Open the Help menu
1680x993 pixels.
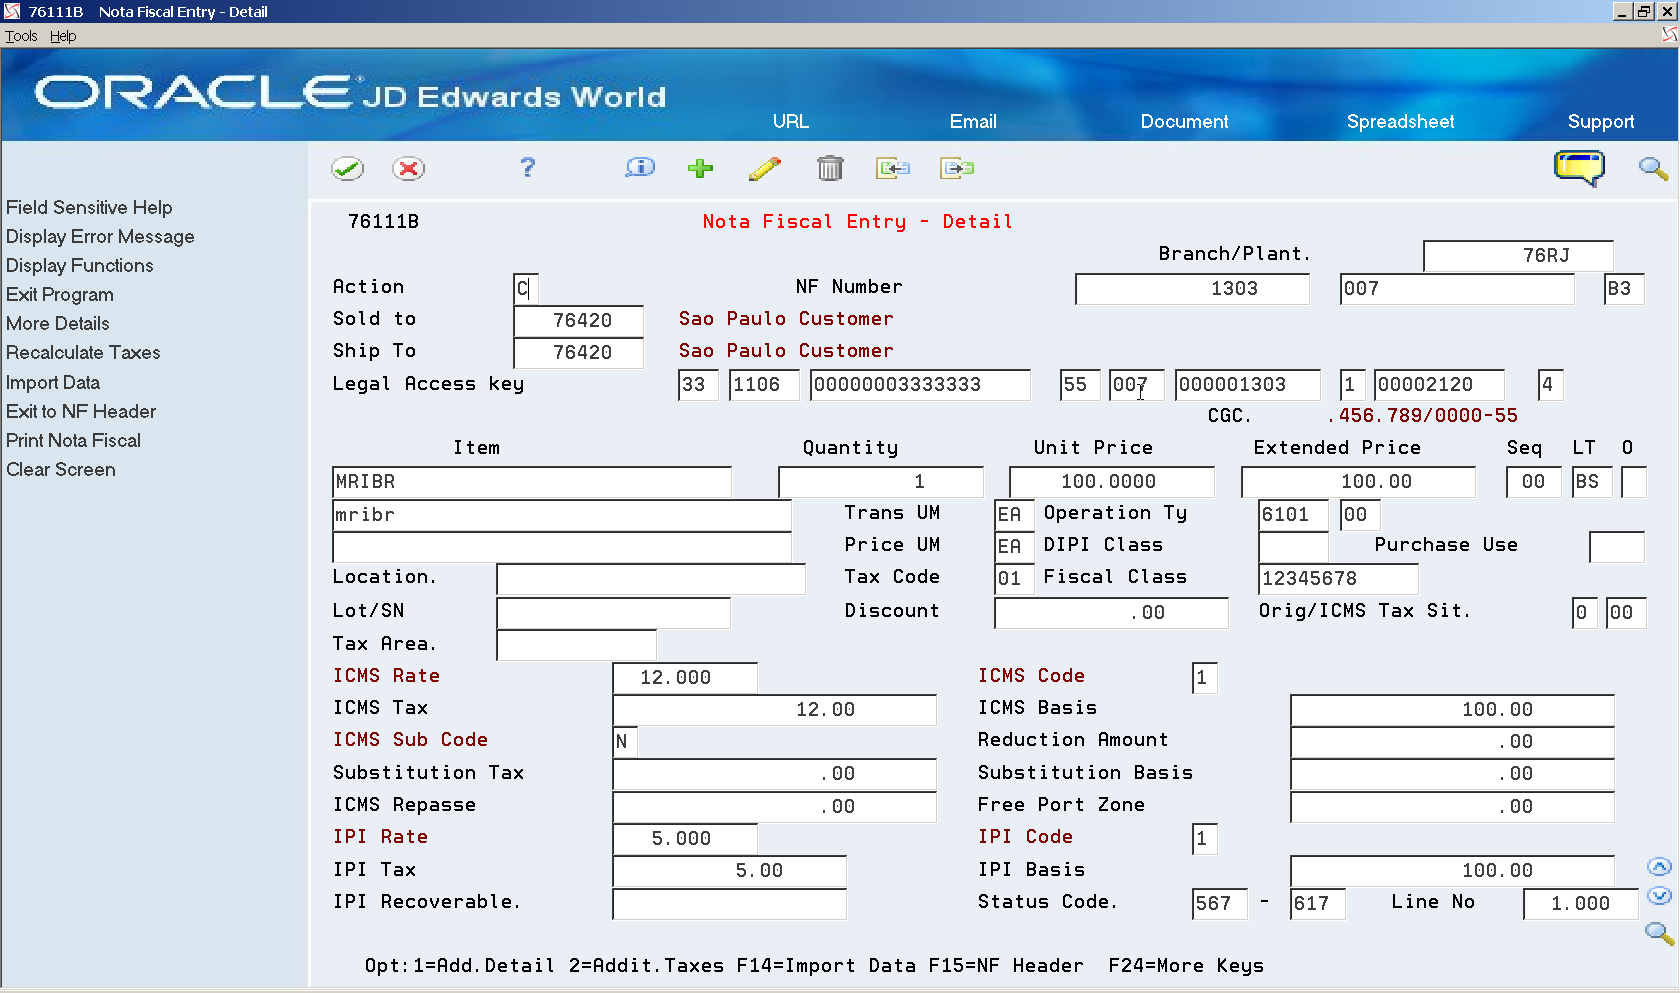[x=63, y=36]
